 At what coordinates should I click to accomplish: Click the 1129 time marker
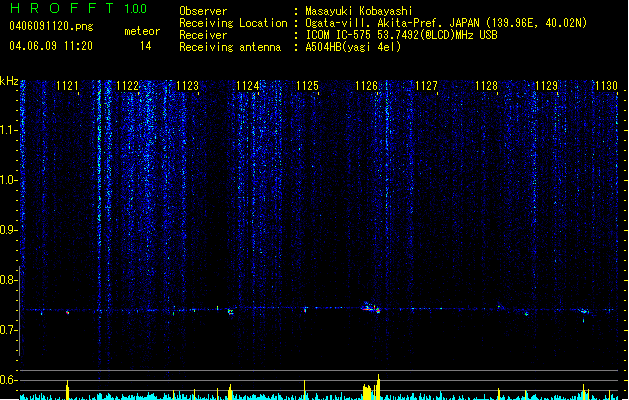546,86
